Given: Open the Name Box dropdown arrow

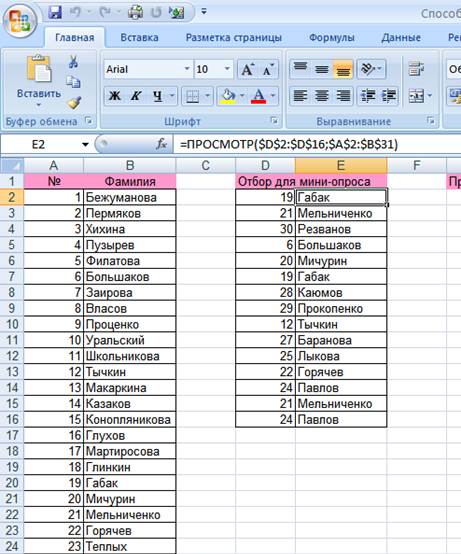Looking at the screenshot, I should 85,145.
